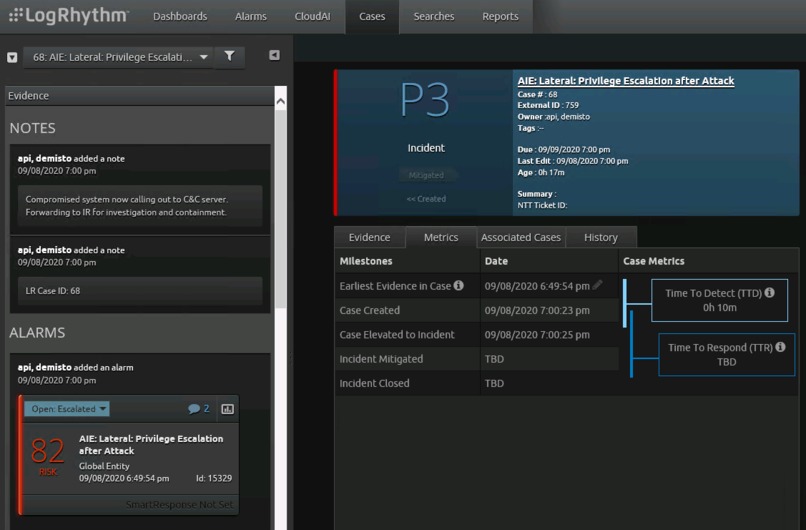Screen dimensions: 806x530
Task: Click the Owner api, demisto field
Action: pyautogui.click(x=554, y=116)
